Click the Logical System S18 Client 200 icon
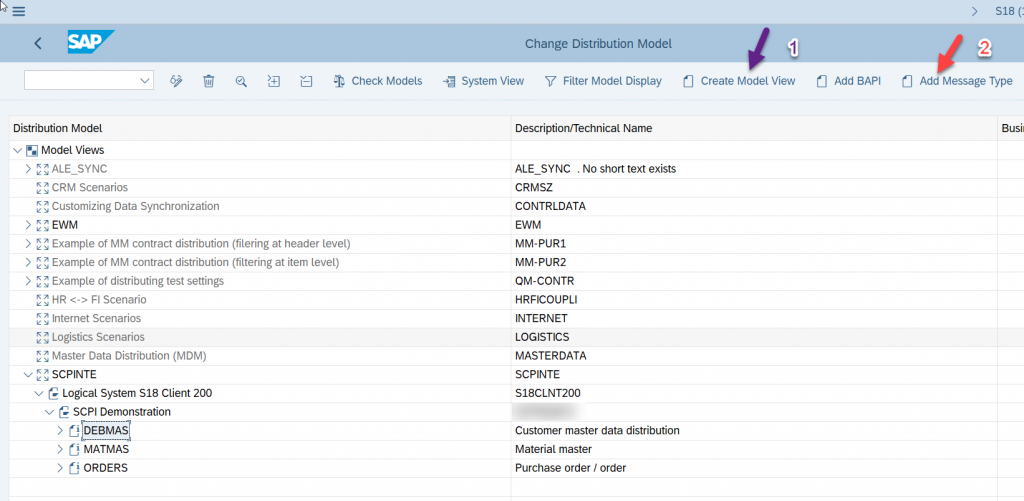Screen dimensions: 1024x501 54,393
